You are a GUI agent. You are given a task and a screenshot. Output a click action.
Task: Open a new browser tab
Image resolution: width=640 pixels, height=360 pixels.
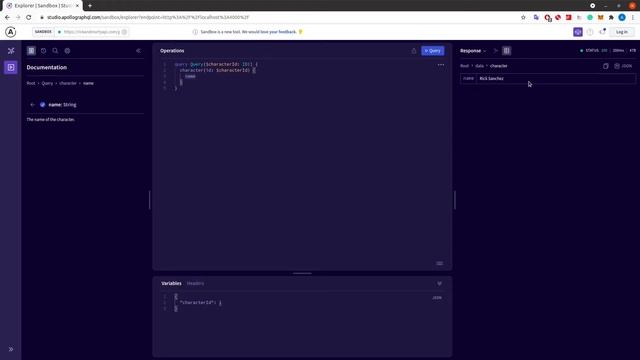pyautogui.click(x=90, y=6)
